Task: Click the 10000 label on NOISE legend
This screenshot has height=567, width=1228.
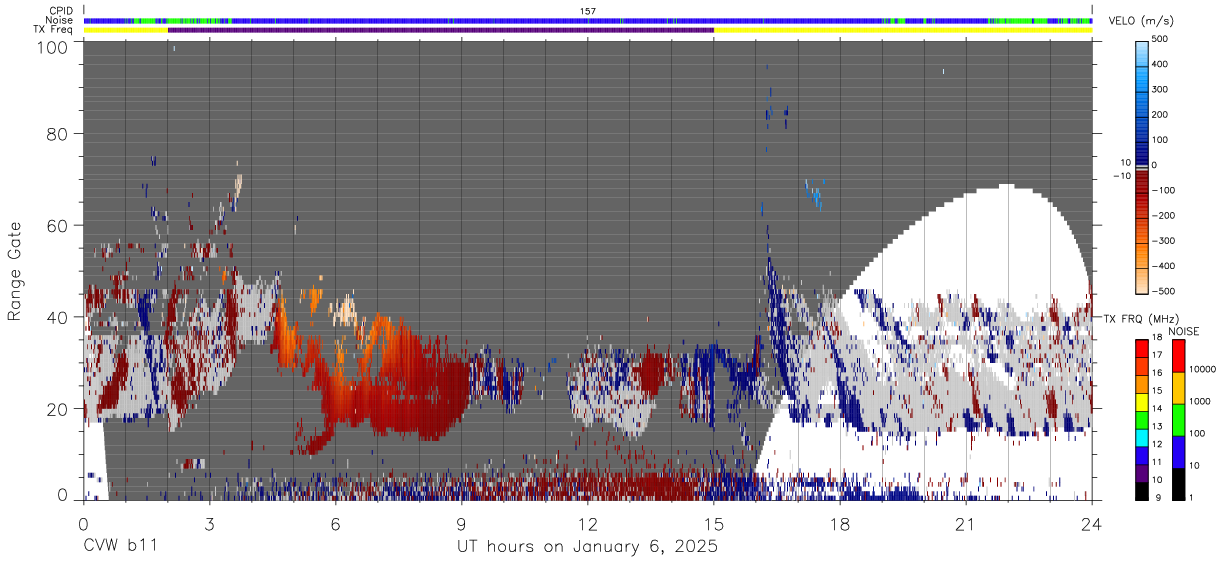Action: point(1201,370)
